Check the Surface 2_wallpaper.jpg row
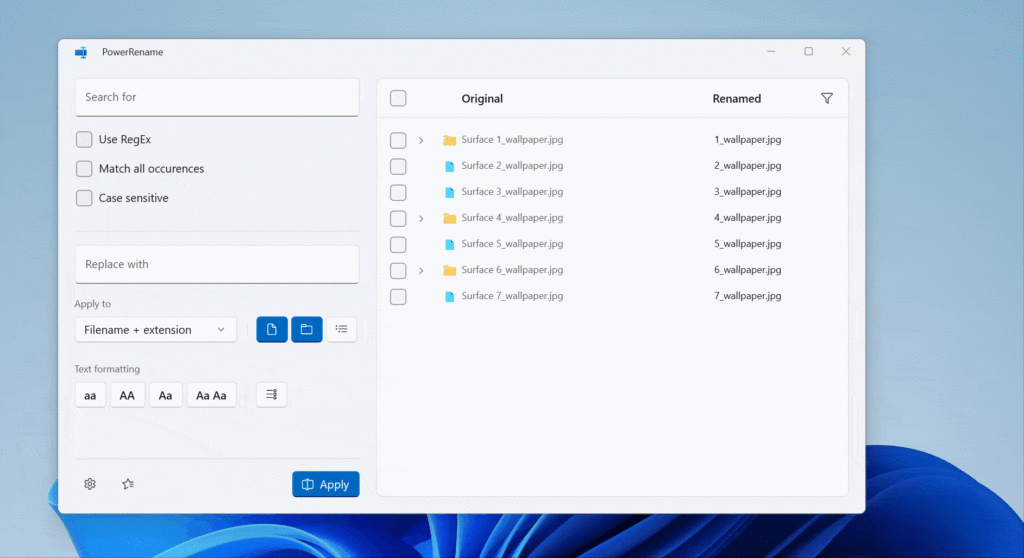 point(398,166)
